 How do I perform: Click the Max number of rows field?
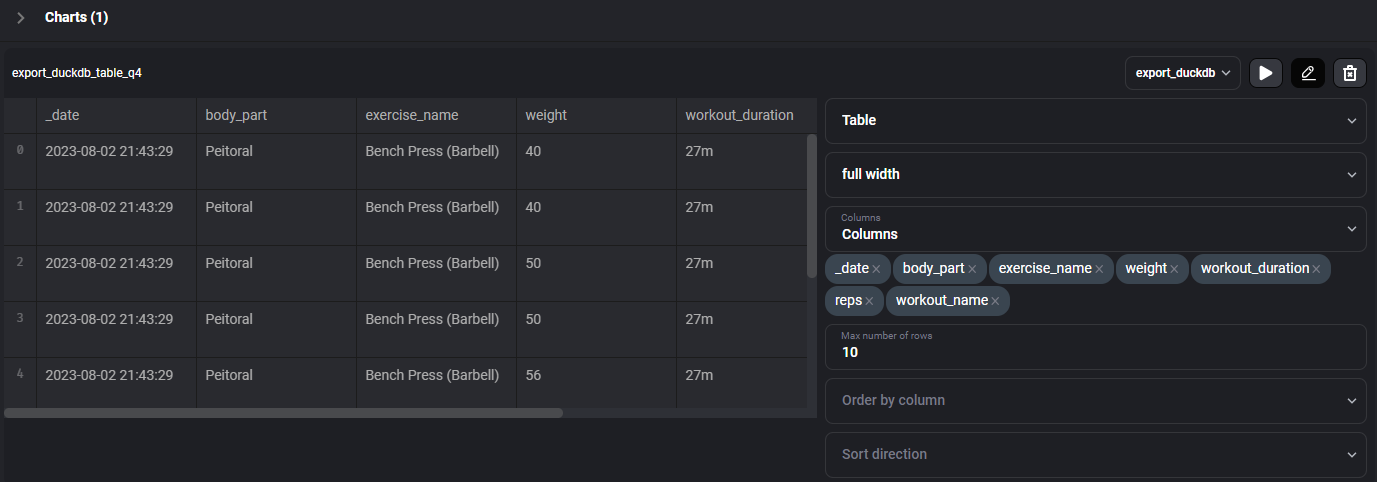[x=1095, y=352]
